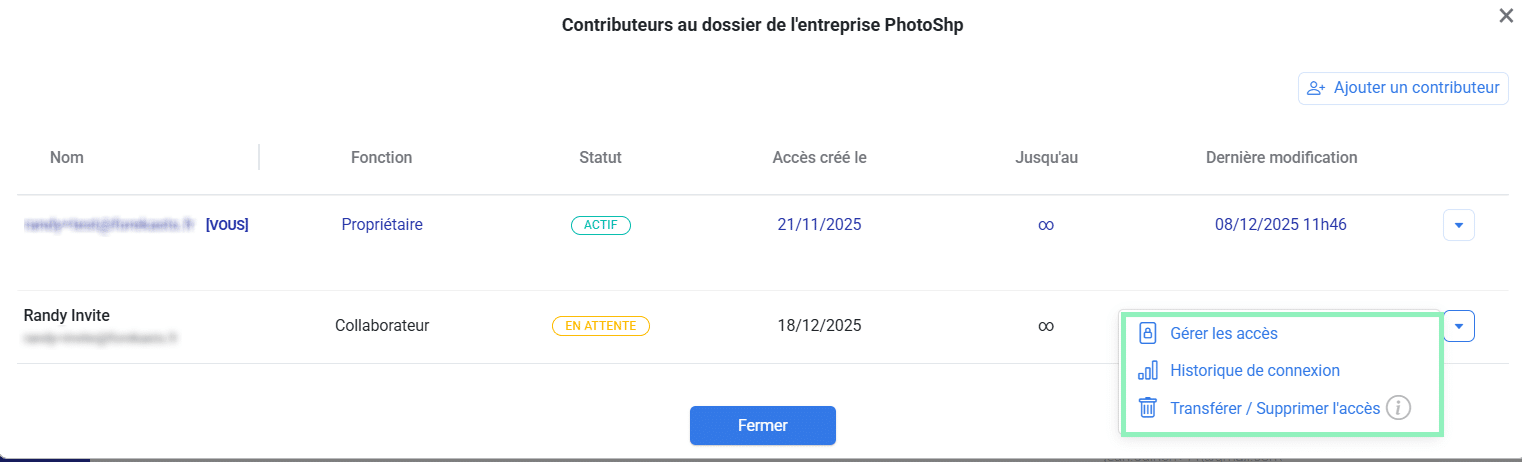
Task: Click the lock icon beside Gérer les accès
Action: (x=1148, y=333)
